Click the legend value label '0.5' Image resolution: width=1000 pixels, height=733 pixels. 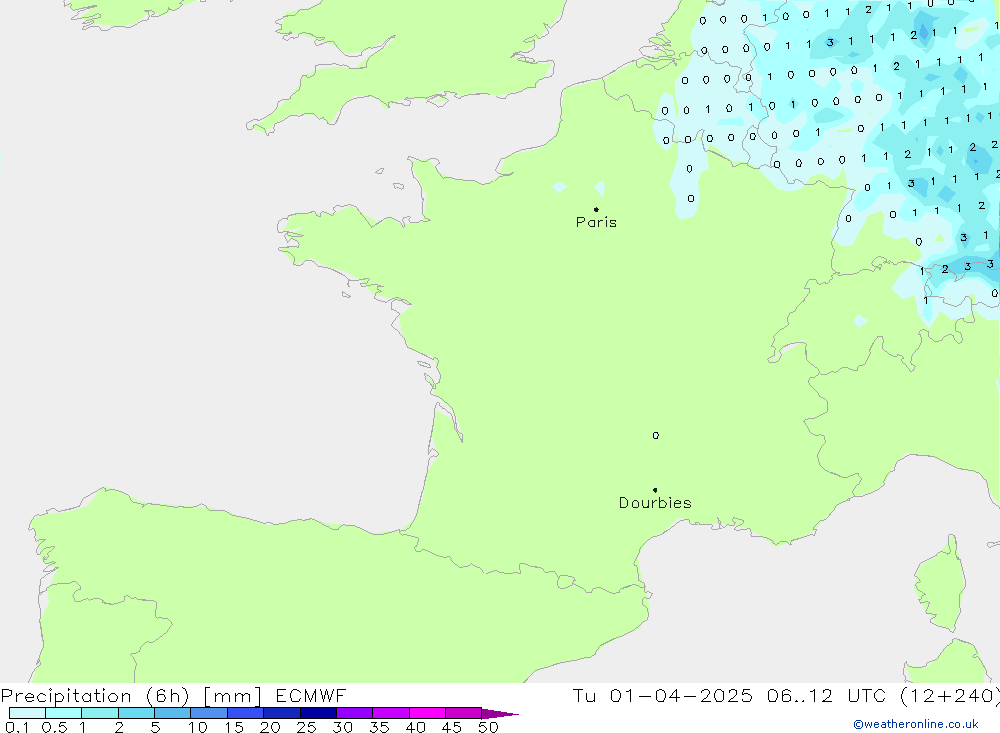click(x=54, y=727)
